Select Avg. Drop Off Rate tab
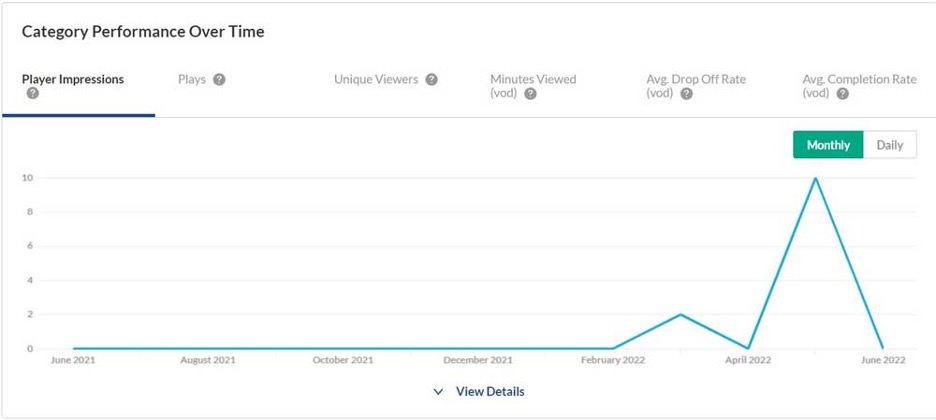This screenshot has width=936, height=420. (696, 80)
